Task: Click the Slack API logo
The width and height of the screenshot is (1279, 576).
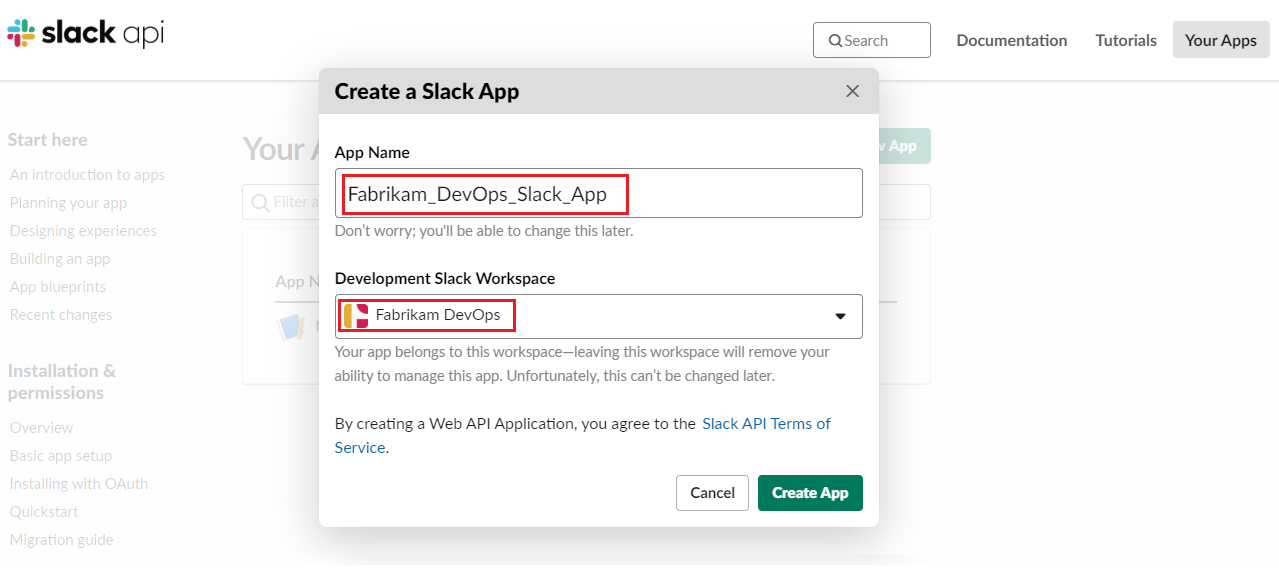Action: pyautogui.click(x=85, y=34)
